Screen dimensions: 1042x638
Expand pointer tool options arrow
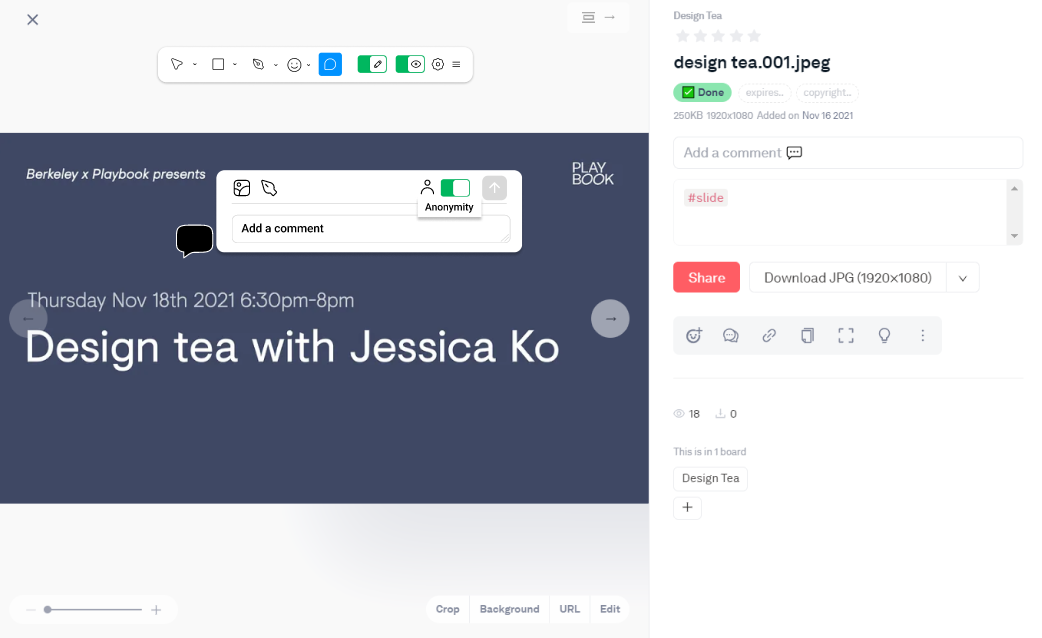tap(195, 64)
